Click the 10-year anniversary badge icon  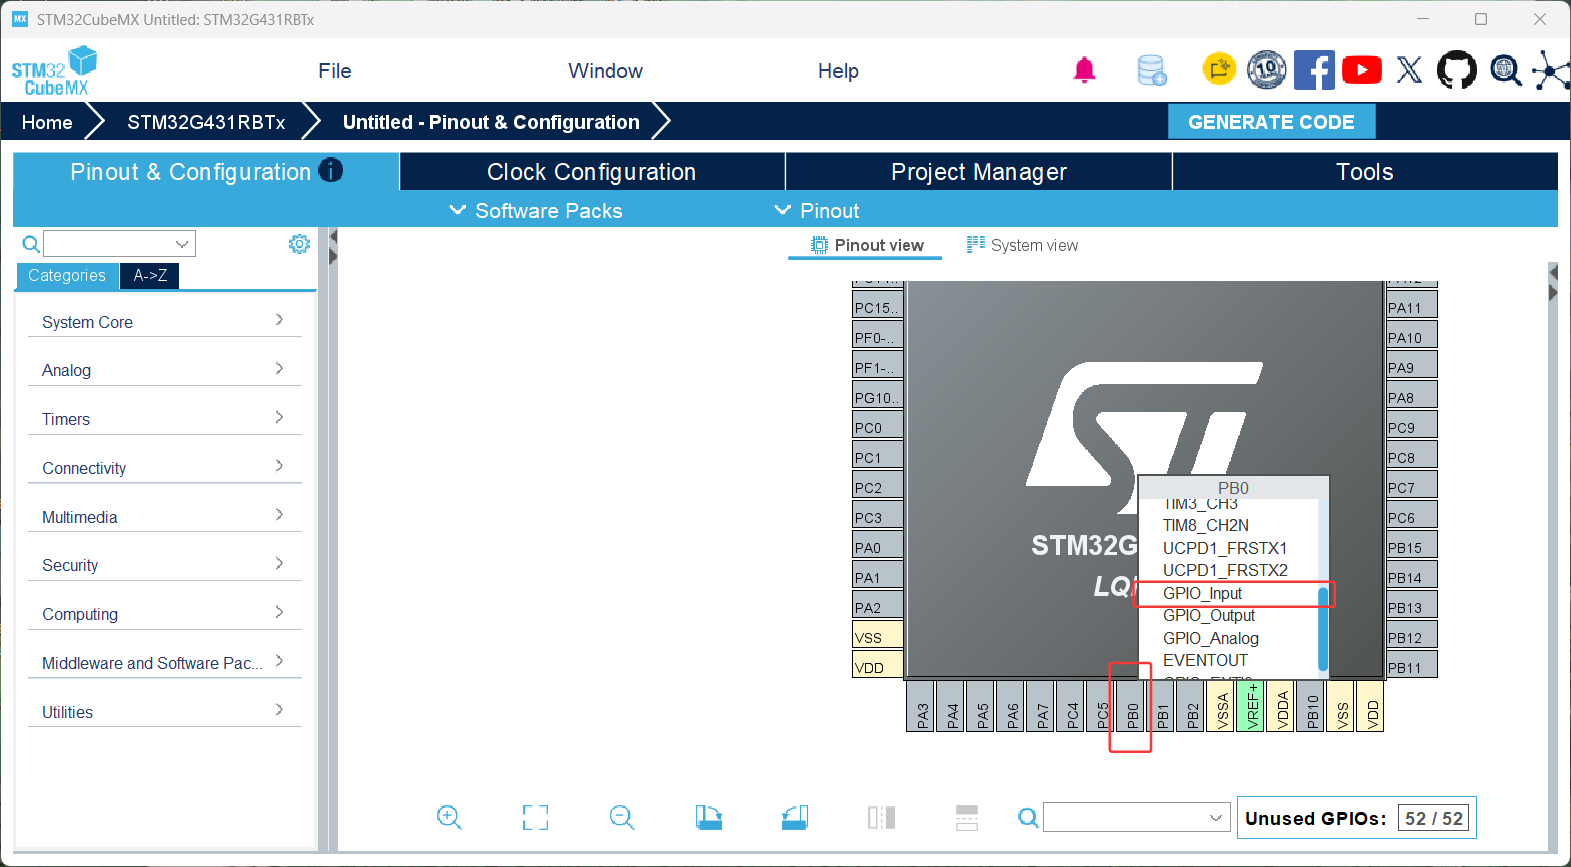point(1267,69)
